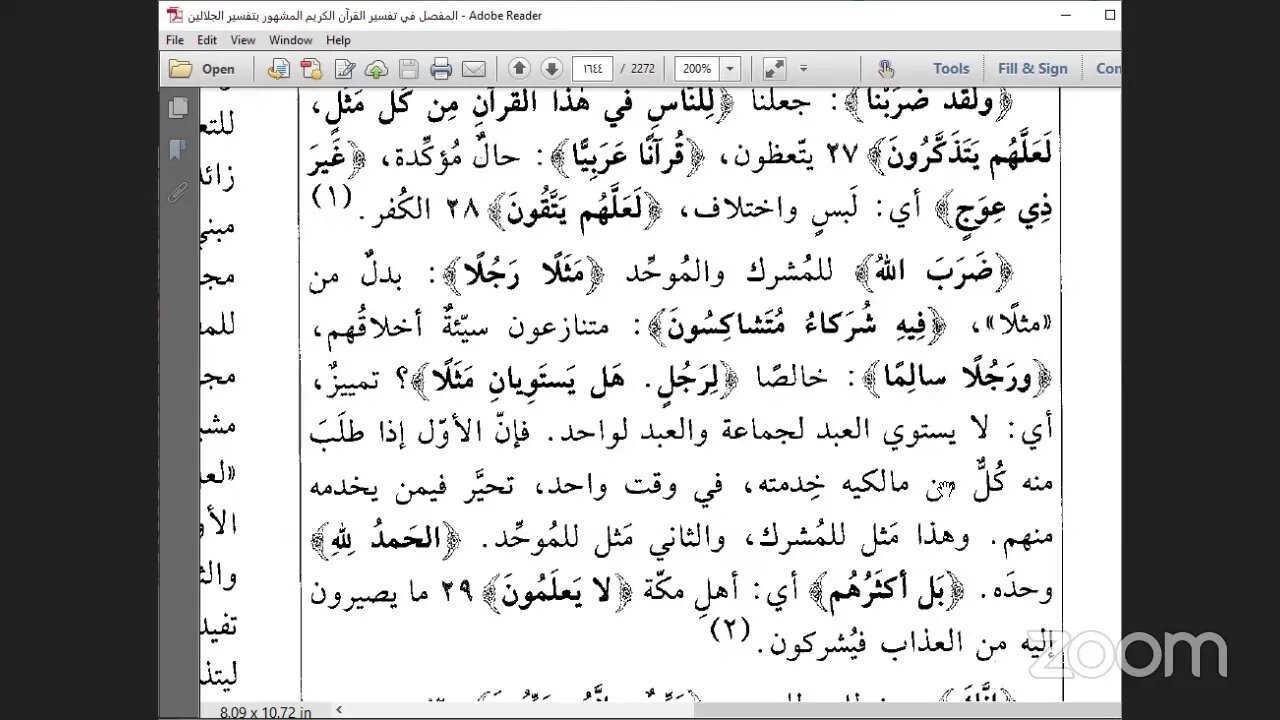
Task: Click the Open folder button
Action: pos(202,69)
